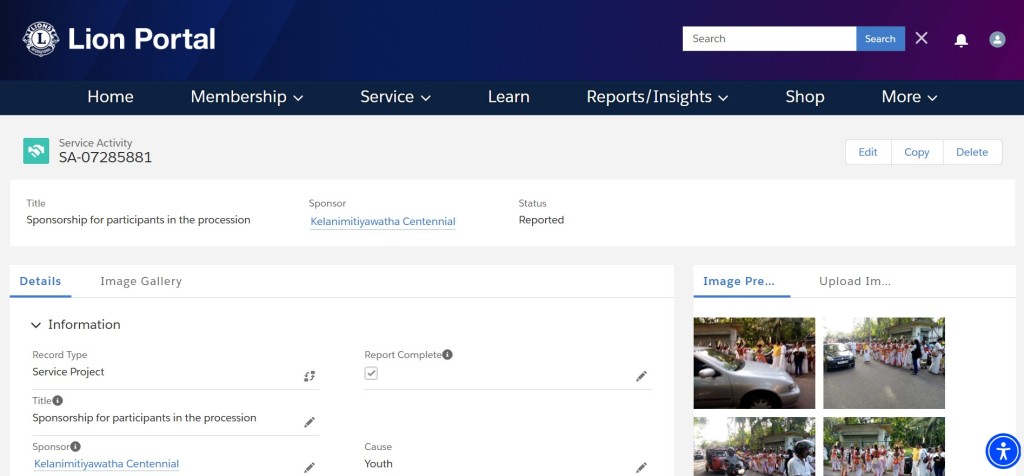Open Kelanimitiyawatha Centennial link in header
This screenshot has width=1024, height=476.
click(383, 221)
